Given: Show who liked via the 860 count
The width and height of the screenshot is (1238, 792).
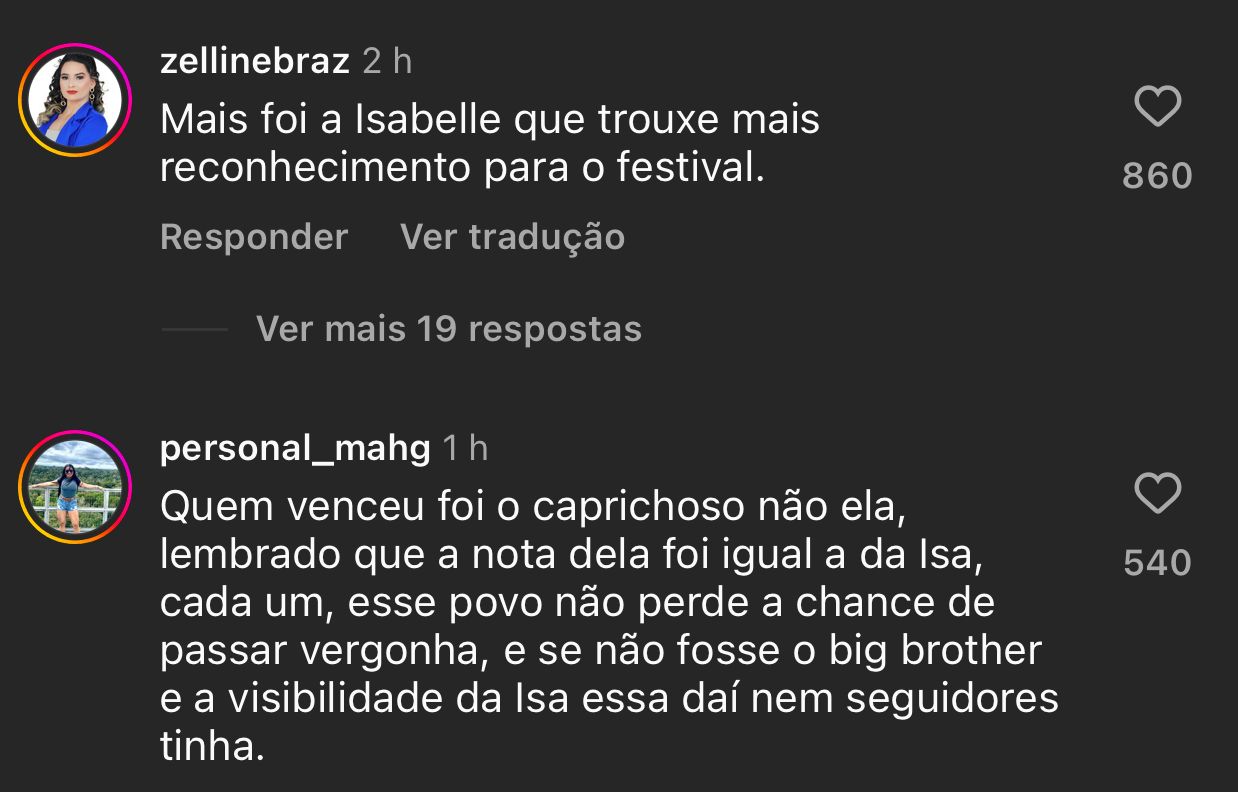Looking at the screenshot, I should [1157, 176].
